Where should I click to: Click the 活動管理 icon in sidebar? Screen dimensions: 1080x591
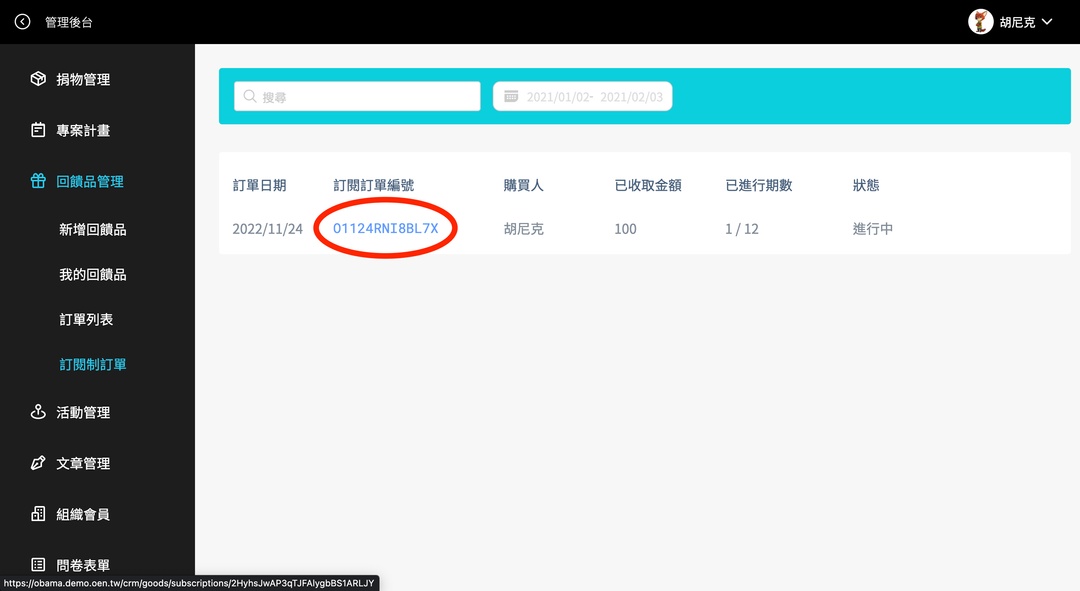(x=38, y=412)
